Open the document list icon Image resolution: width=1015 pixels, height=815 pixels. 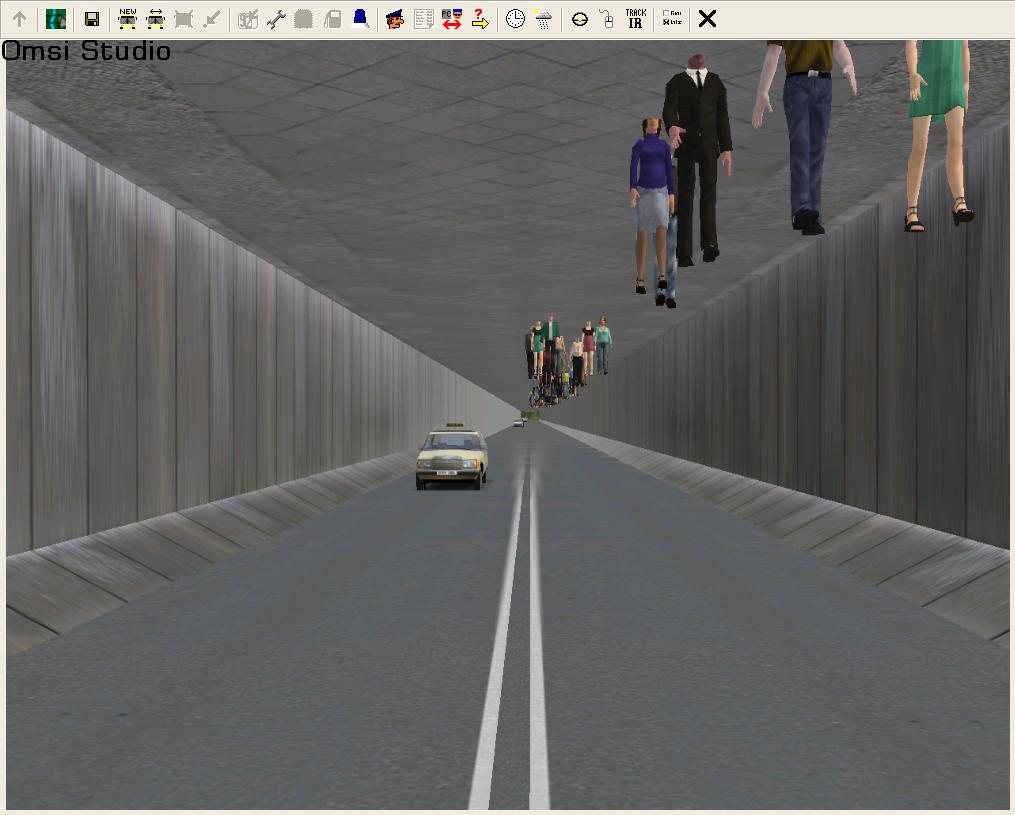pyautogui.click(x=424, y=18)
